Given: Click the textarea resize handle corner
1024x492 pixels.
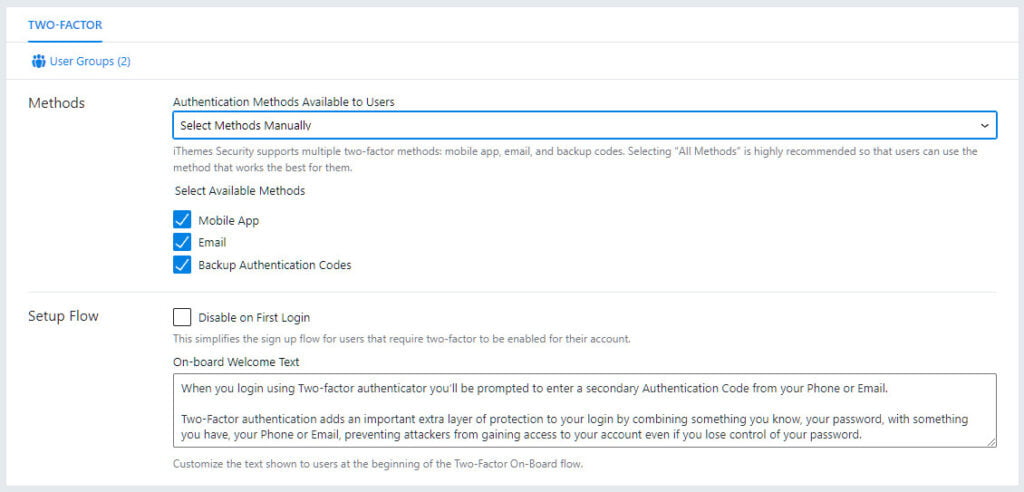Looking at the screenshot, I should tap(991, 442).
